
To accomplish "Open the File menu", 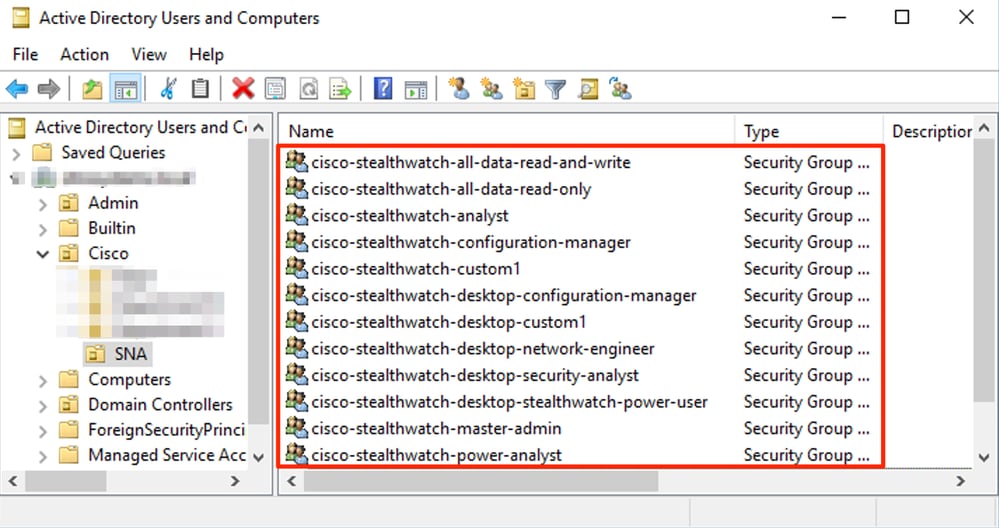I will tap(25, 55).
